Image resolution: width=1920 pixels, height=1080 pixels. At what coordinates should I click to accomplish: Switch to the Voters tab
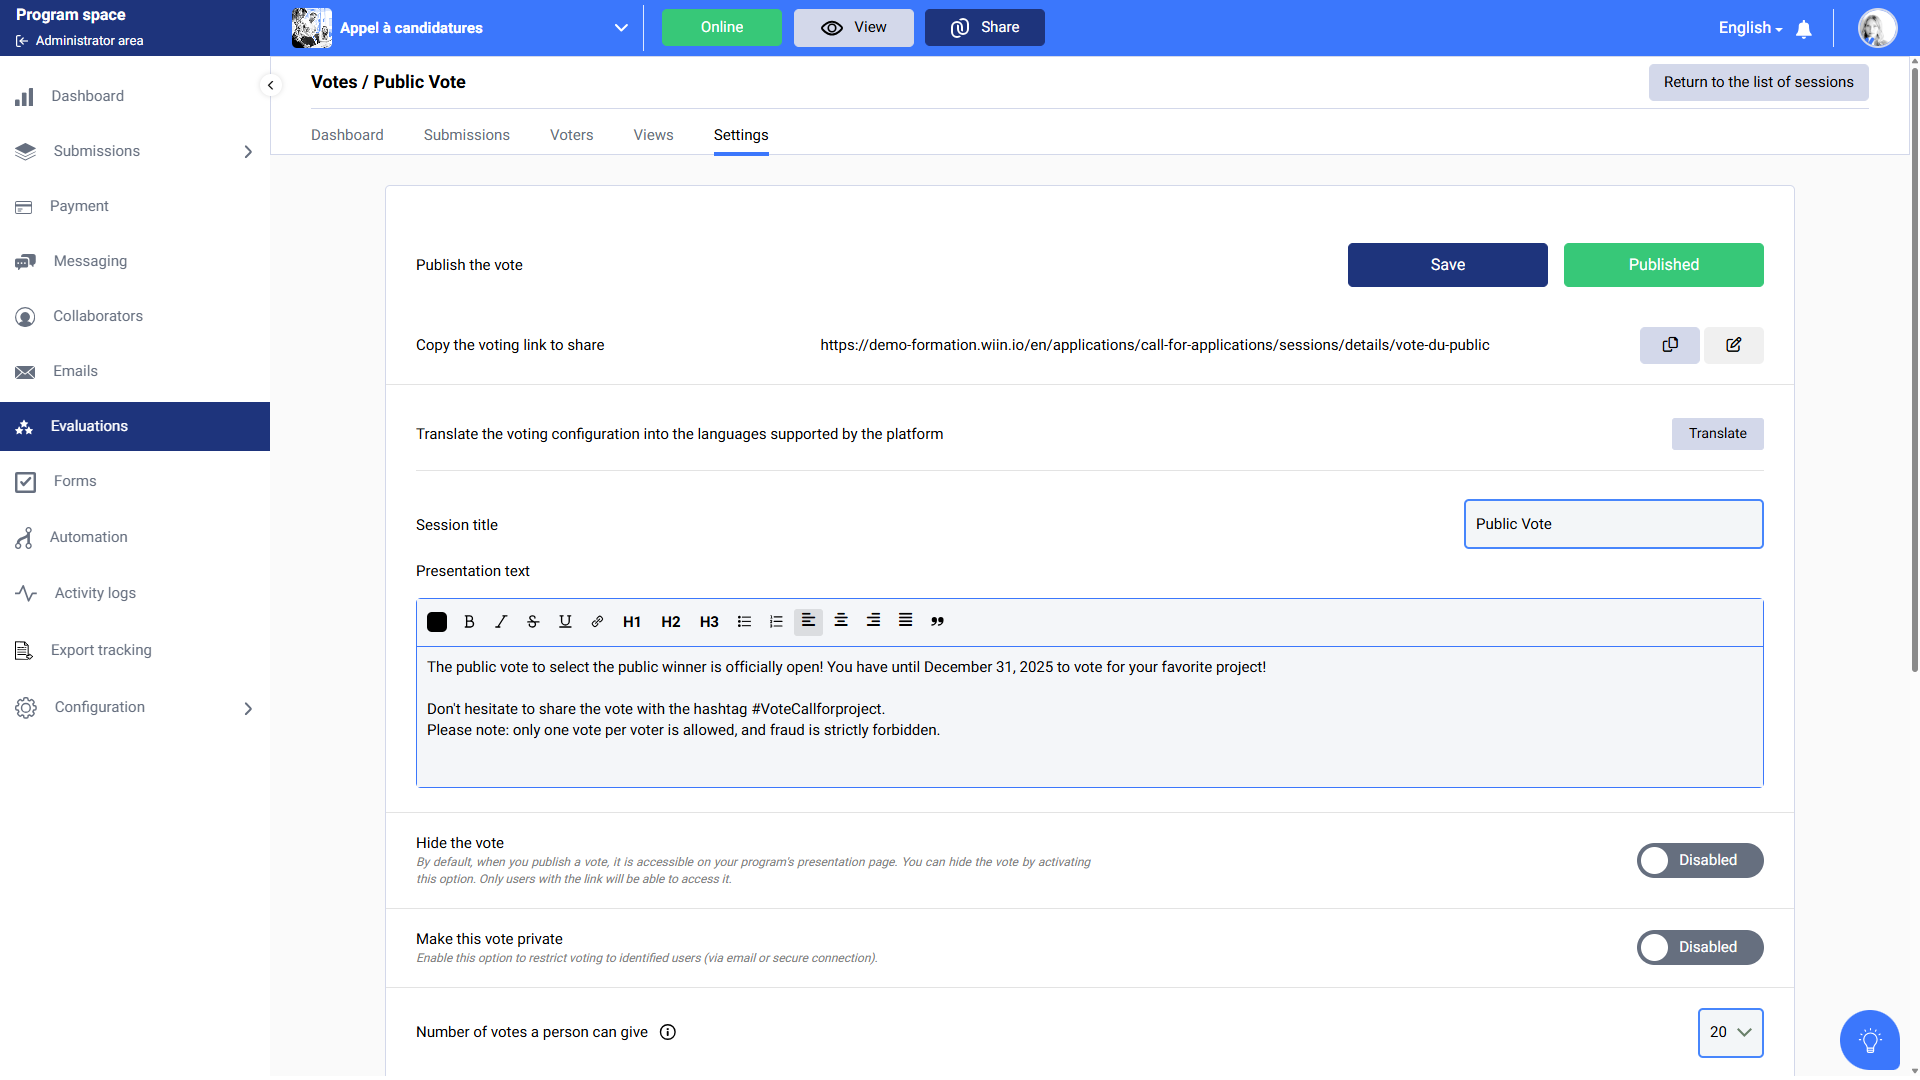click(571, 135)
